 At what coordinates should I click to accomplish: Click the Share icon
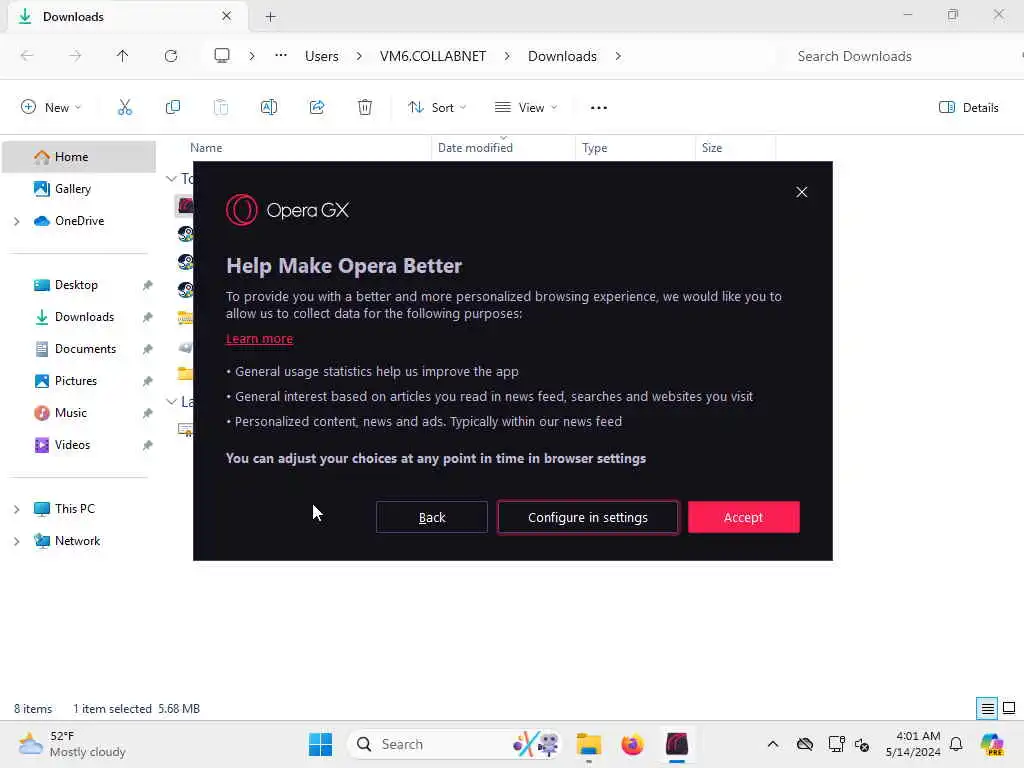coord(317,108)
